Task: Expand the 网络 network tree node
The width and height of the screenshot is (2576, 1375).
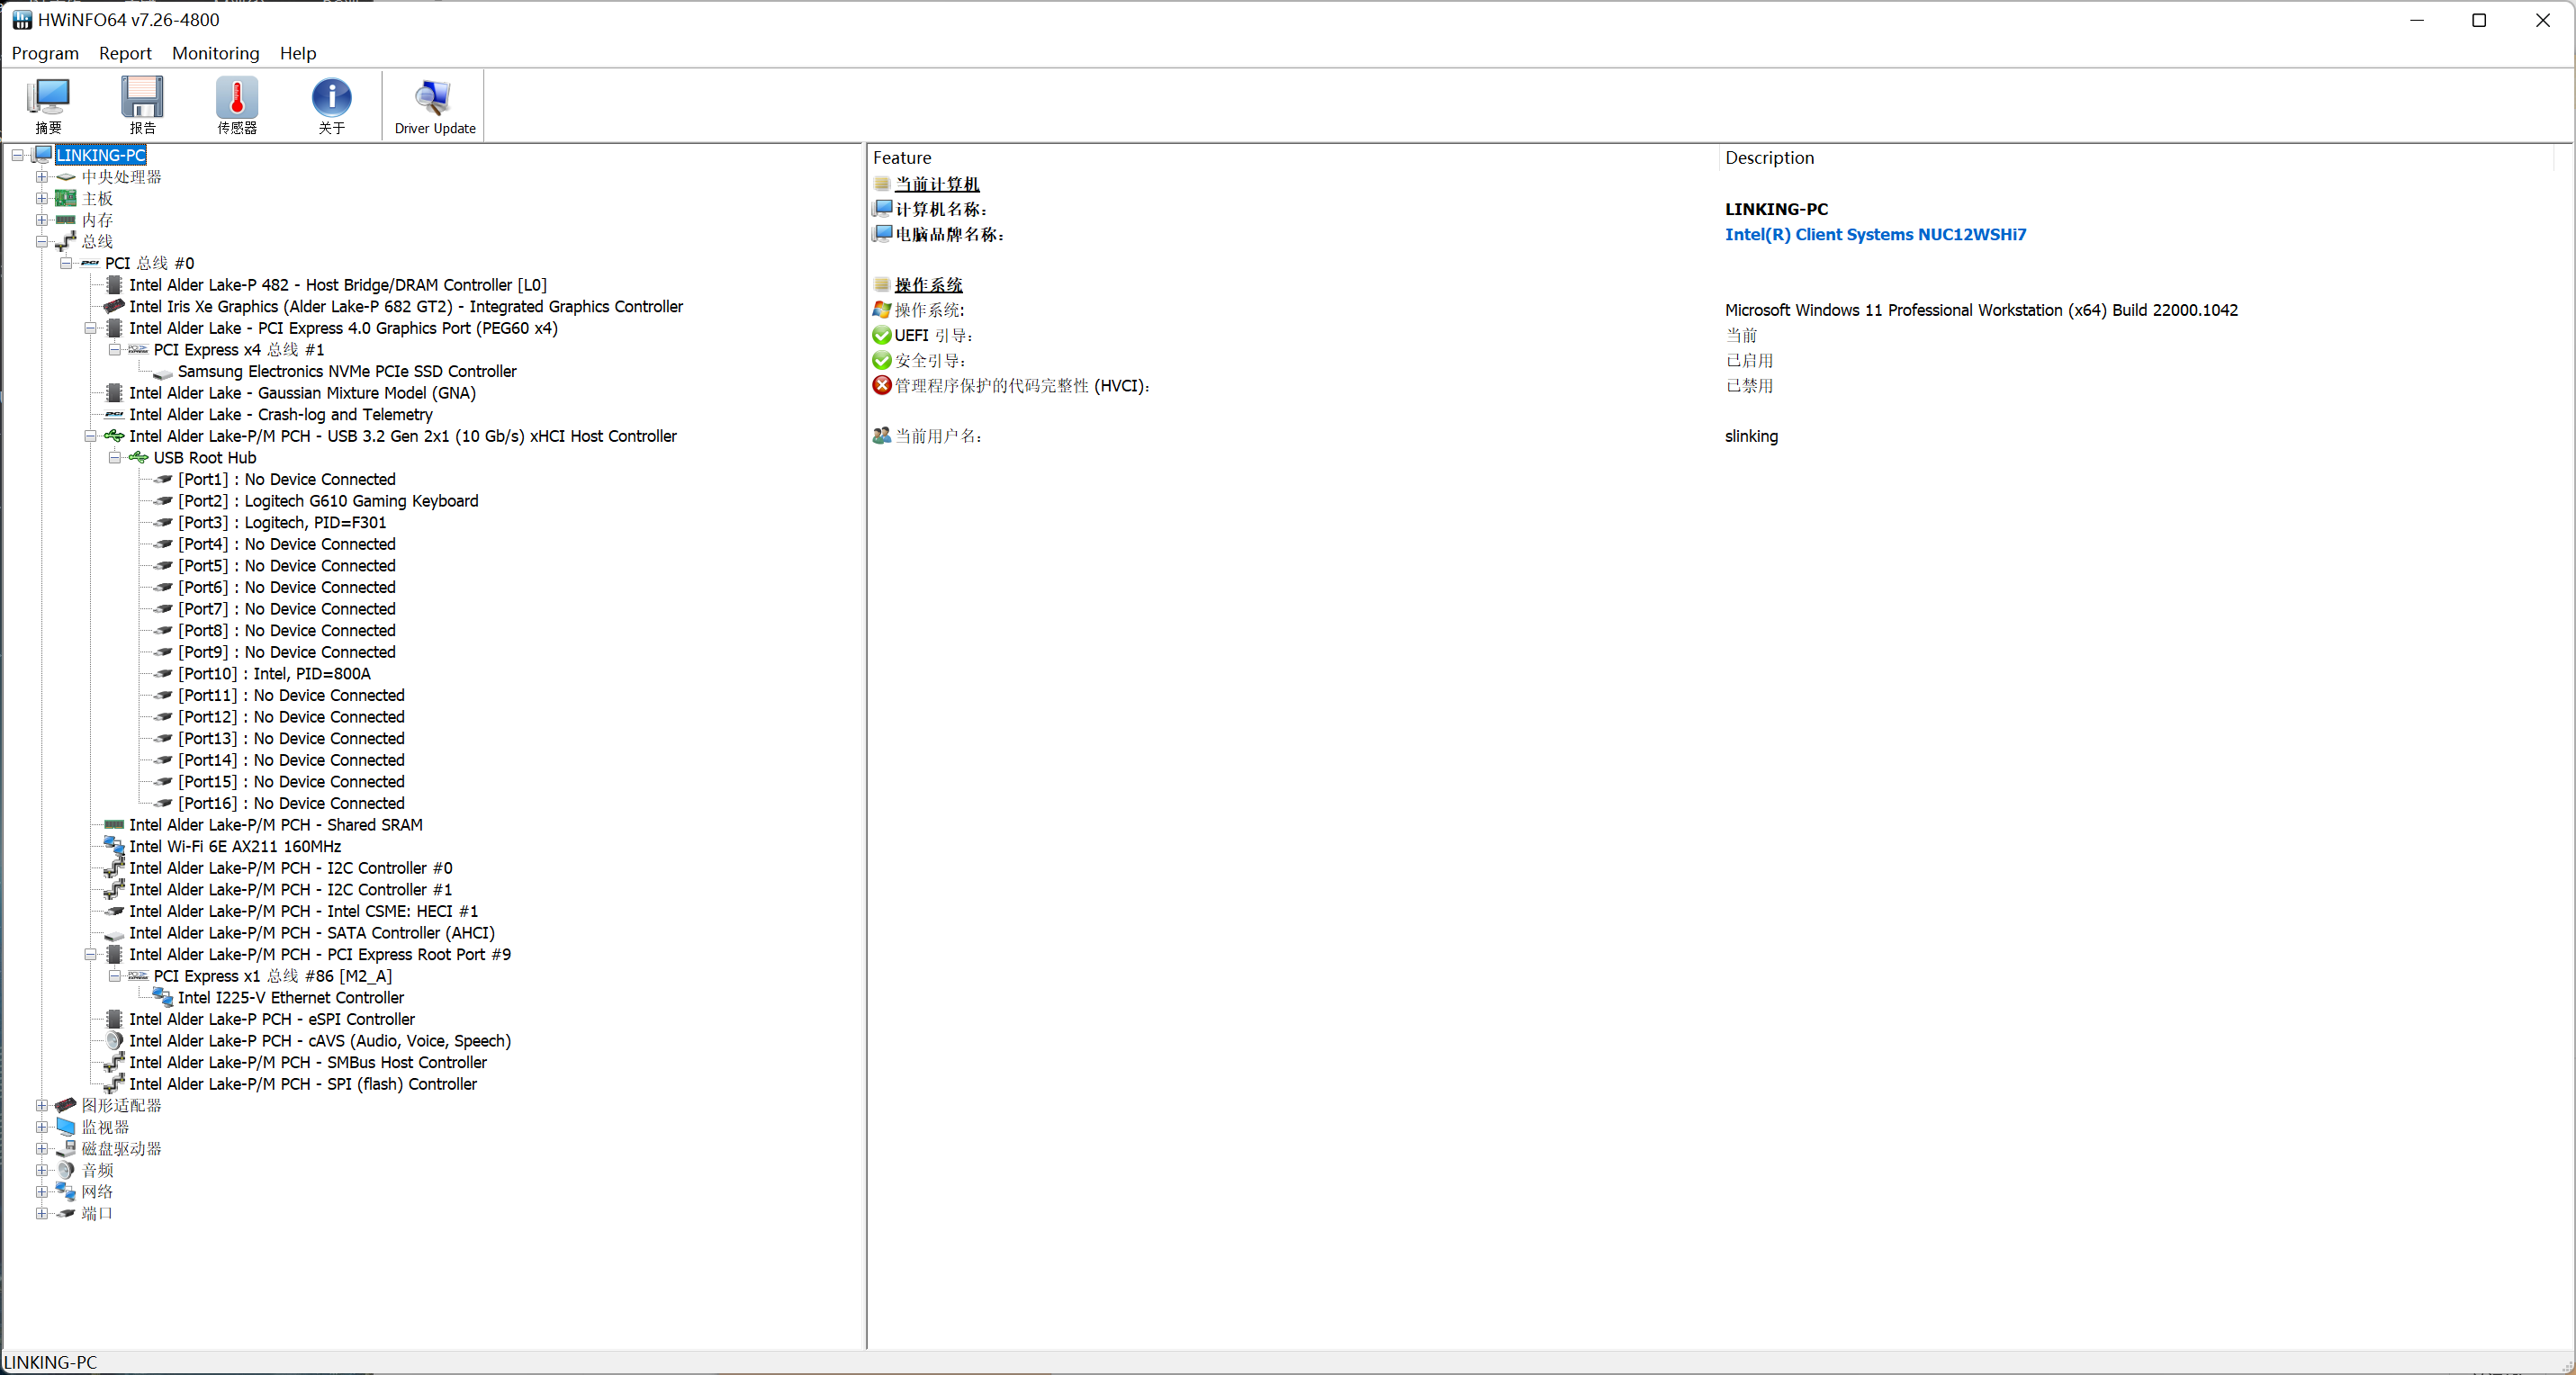Action: [x=42, y=1192]
